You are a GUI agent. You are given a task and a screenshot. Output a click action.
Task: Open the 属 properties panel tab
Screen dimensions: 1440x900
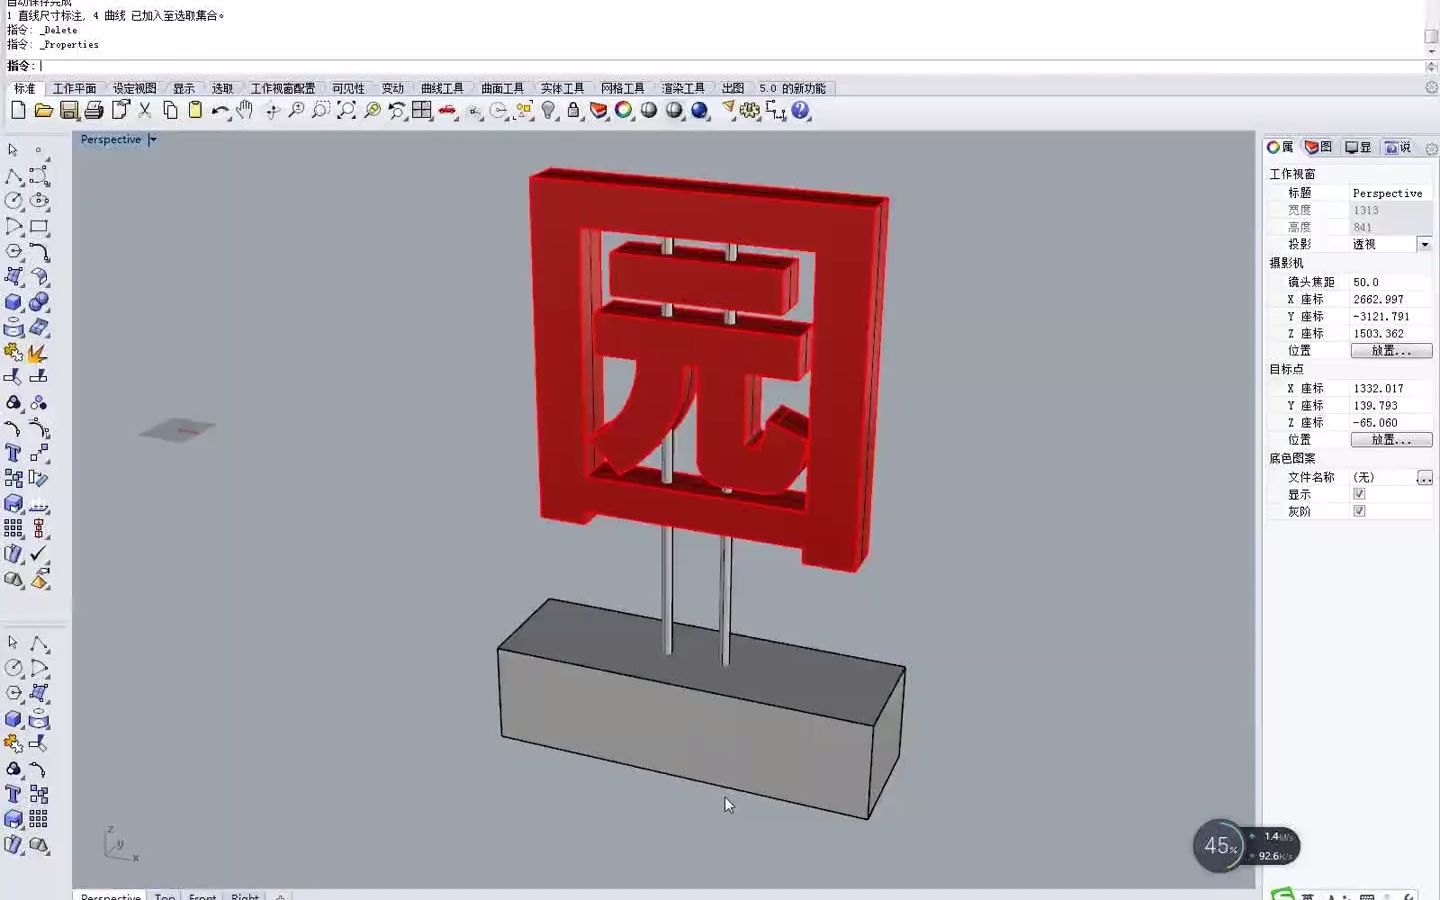tap(1280, 147)
